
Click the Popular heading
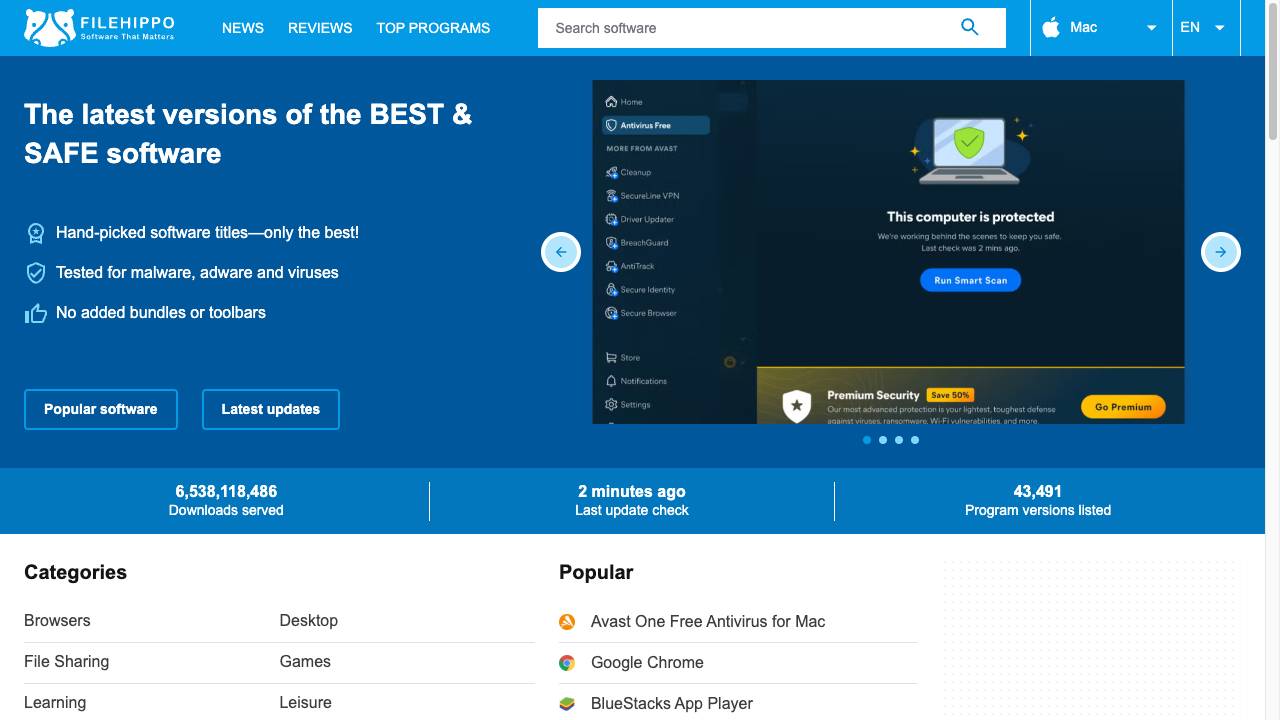tap(596, 572)
